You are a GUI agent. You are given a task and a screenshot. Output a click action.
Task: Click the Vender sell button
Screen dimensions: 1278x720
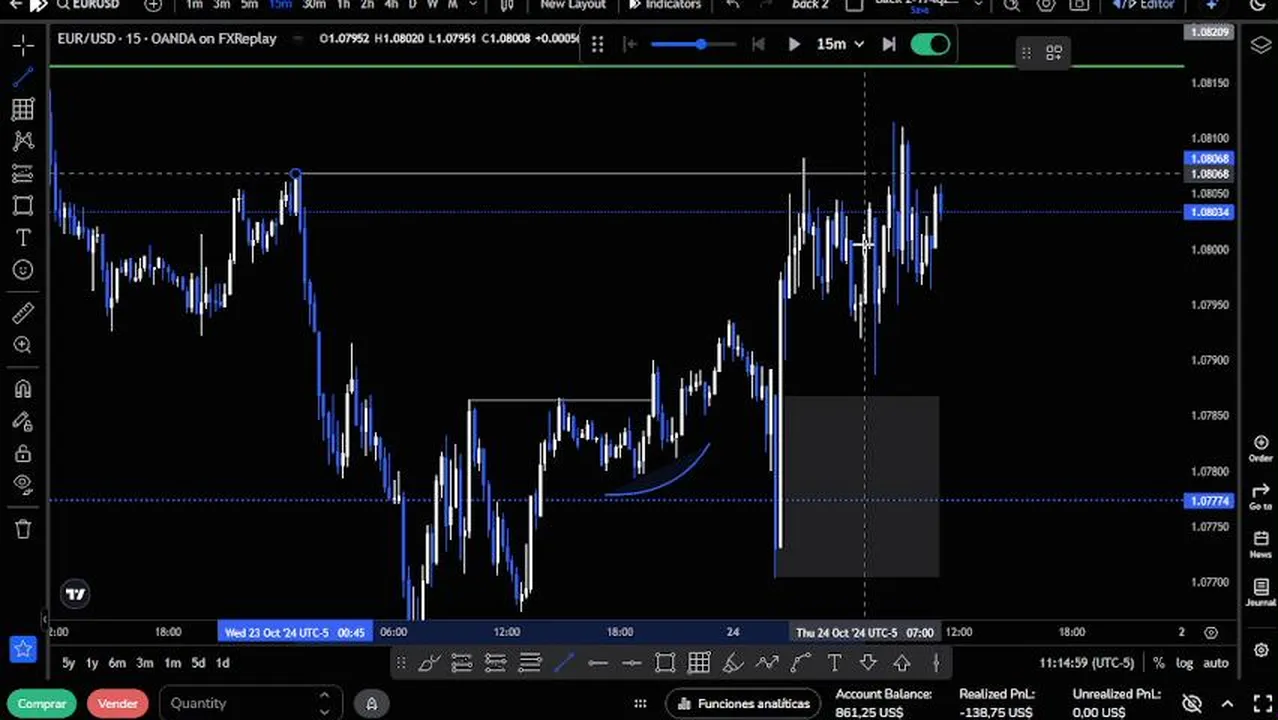point(117,704)
